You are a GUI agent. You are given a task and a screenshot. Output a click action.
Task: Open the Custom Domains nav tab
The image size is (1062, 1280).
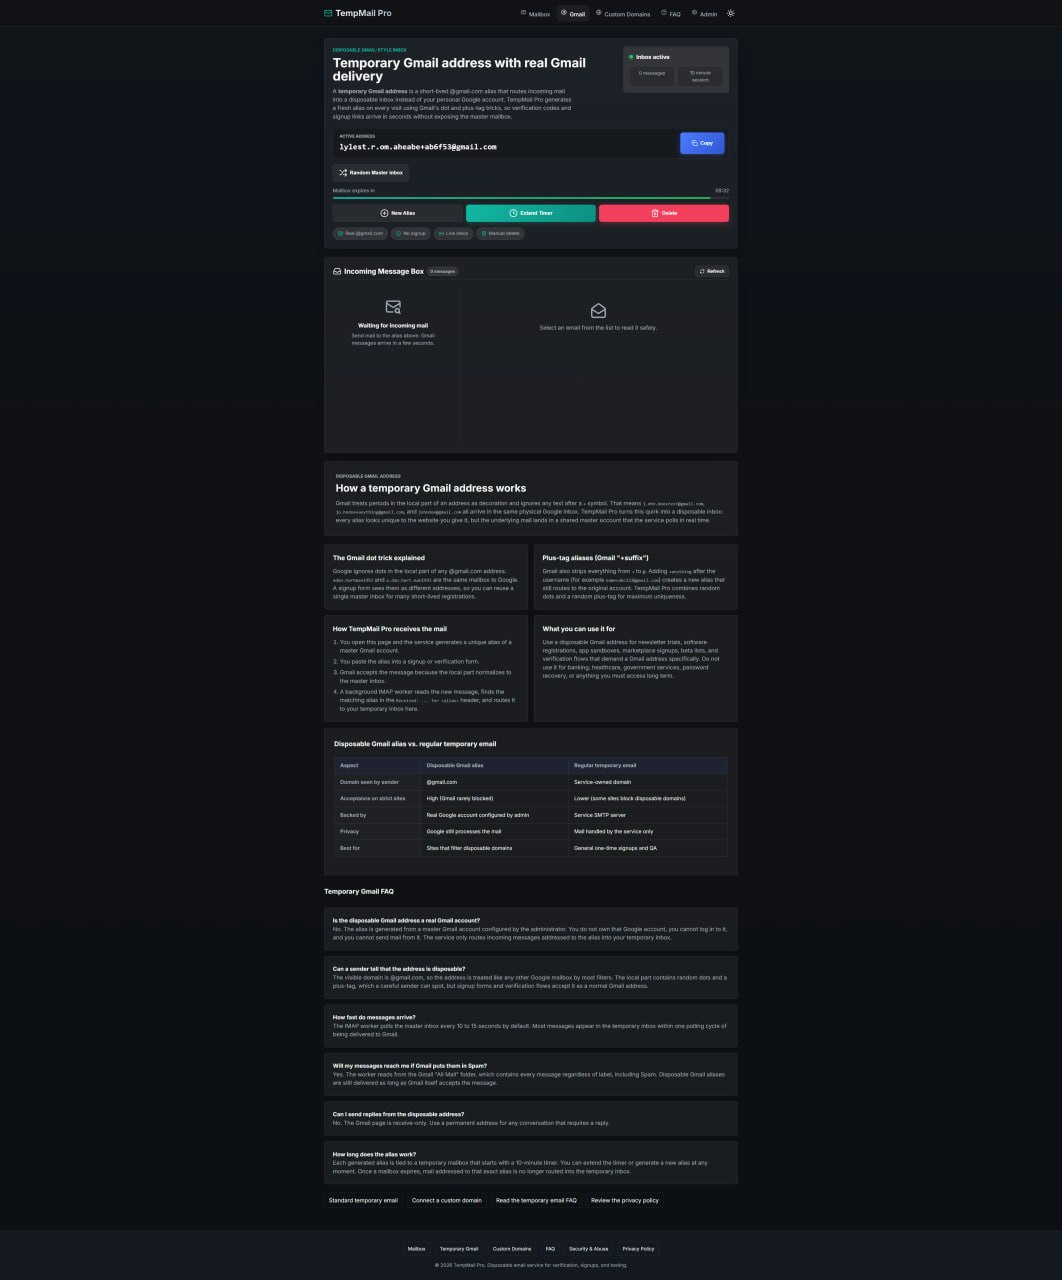[623, 14]
